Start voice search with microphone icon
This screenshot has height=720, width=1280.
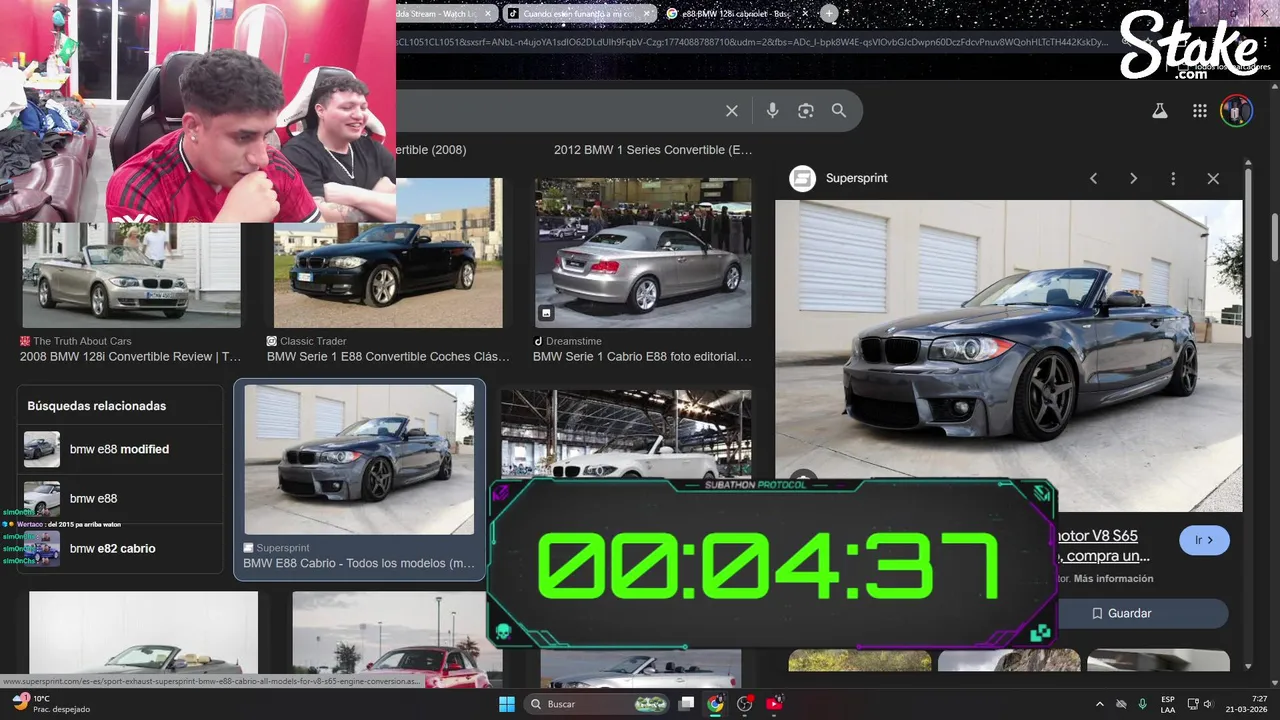coord(772,111)
